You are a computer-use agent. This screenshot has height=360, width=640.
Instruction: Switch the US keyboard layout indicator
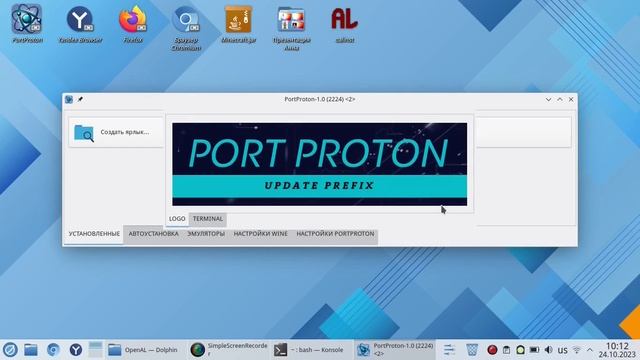[562, 350]
